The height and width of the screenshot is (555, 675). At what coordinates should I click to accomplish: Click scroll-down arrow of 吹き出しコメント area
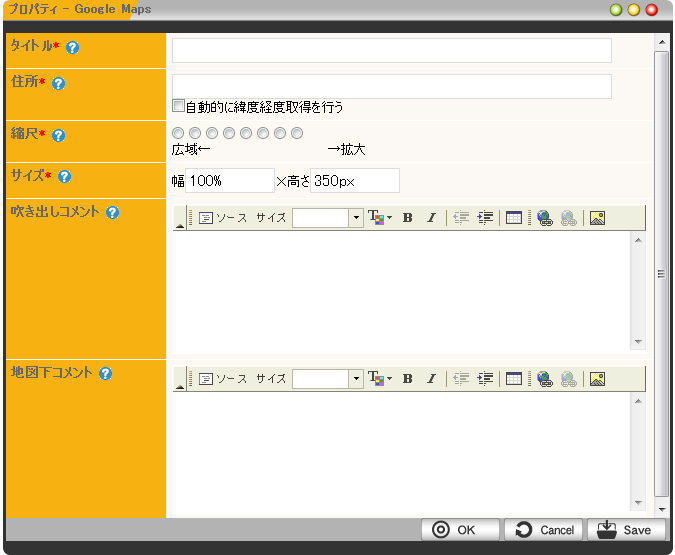[x=638, y=342]
